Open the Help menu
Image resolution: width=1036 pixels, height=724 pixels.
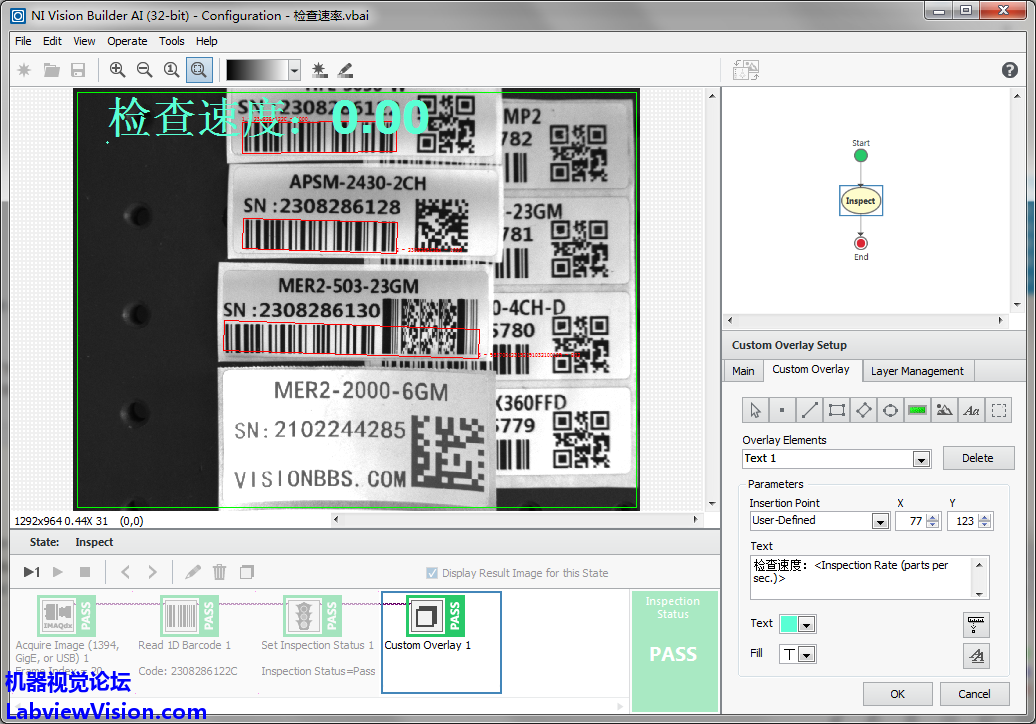pyautogui.click(x=207, y=41)
